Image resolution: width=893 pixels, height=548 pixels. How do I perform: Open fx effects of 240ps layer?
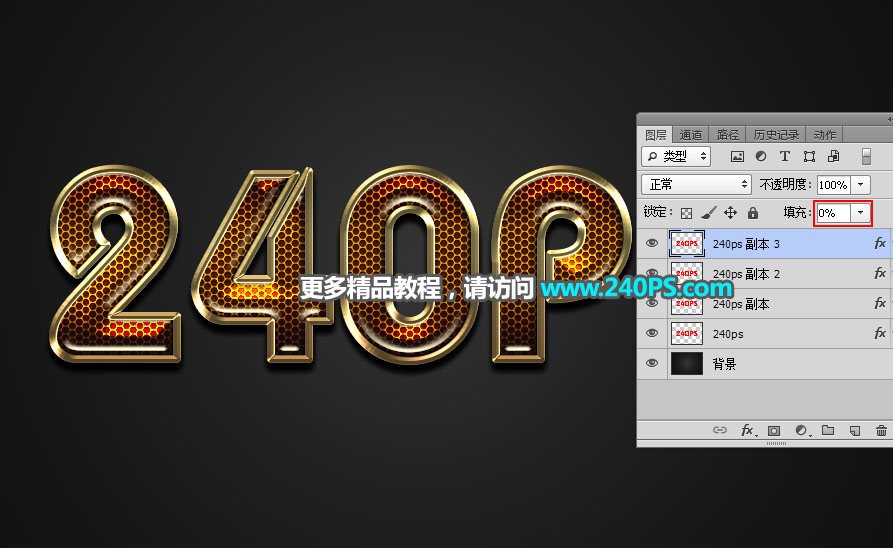point(880,333)
